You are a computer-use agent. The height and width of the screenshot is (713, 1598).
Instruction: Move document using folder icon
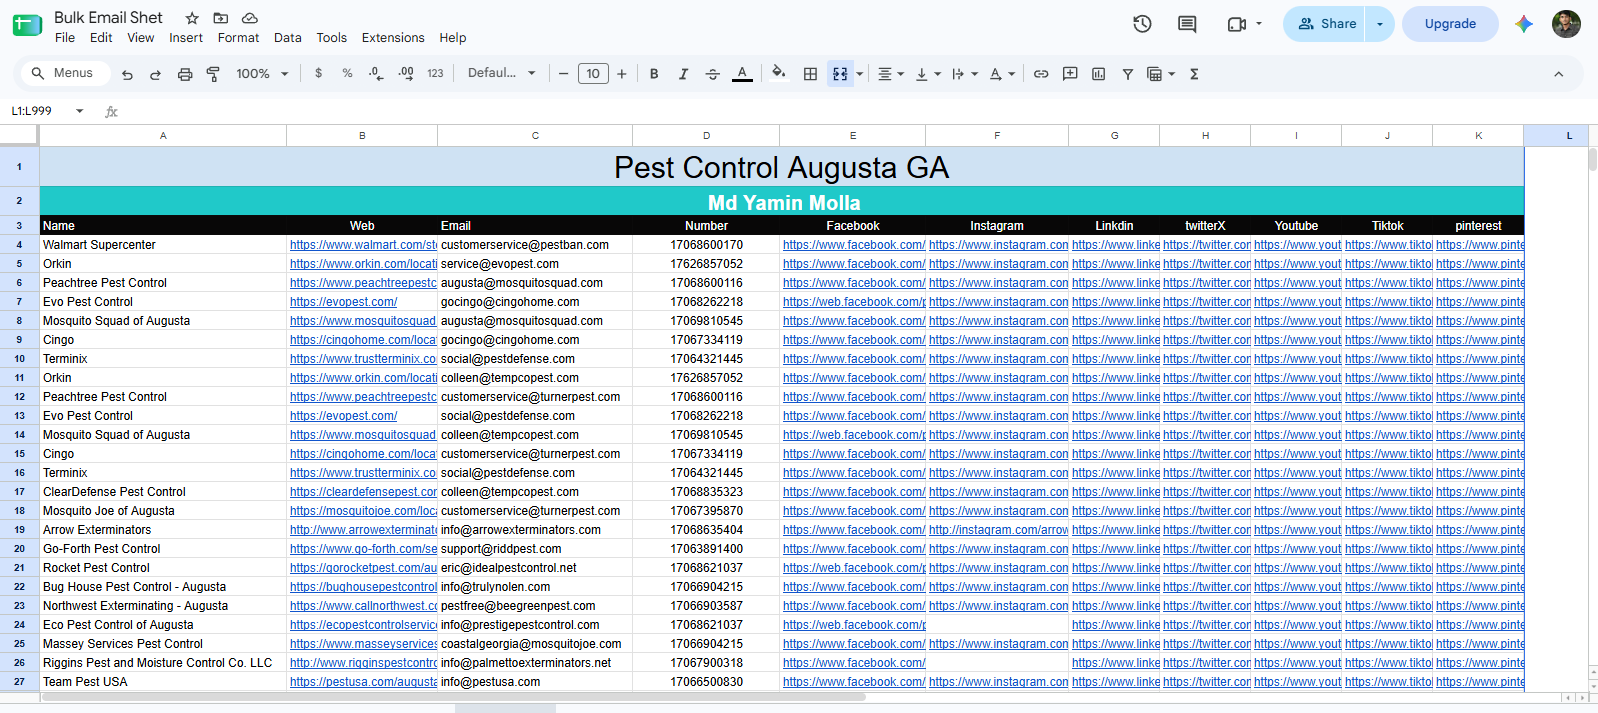(x=221, y=18)
